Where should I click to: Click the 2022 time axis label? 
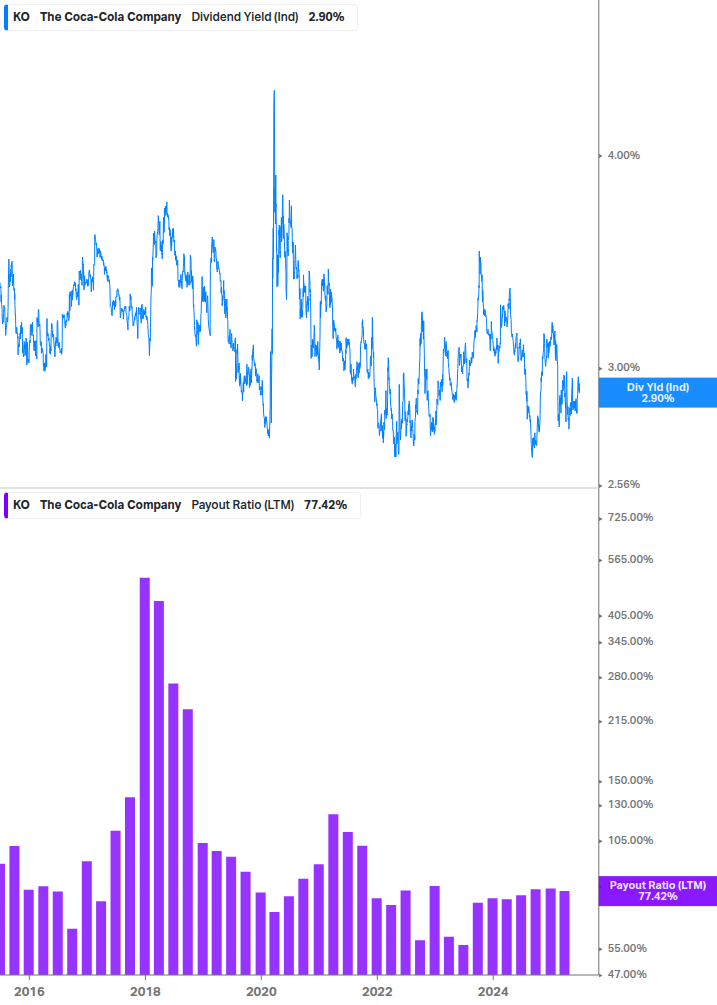pos(377,992)
